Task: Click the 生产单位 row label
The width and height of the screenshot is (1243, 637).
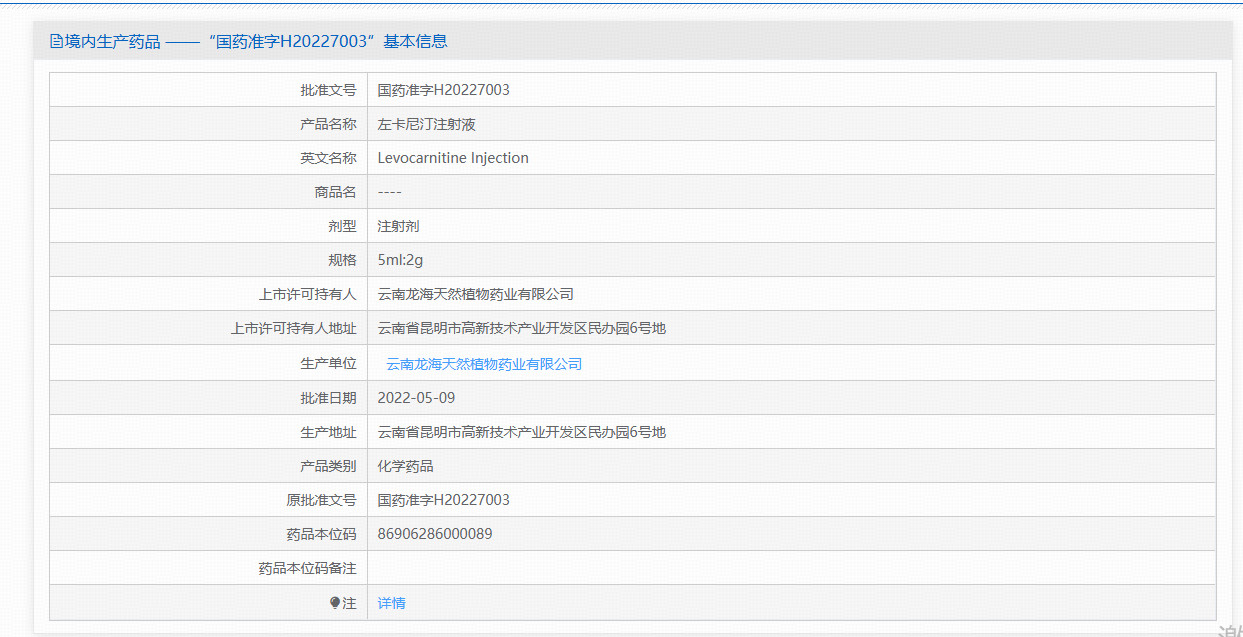Action: (x=328, y=364)
